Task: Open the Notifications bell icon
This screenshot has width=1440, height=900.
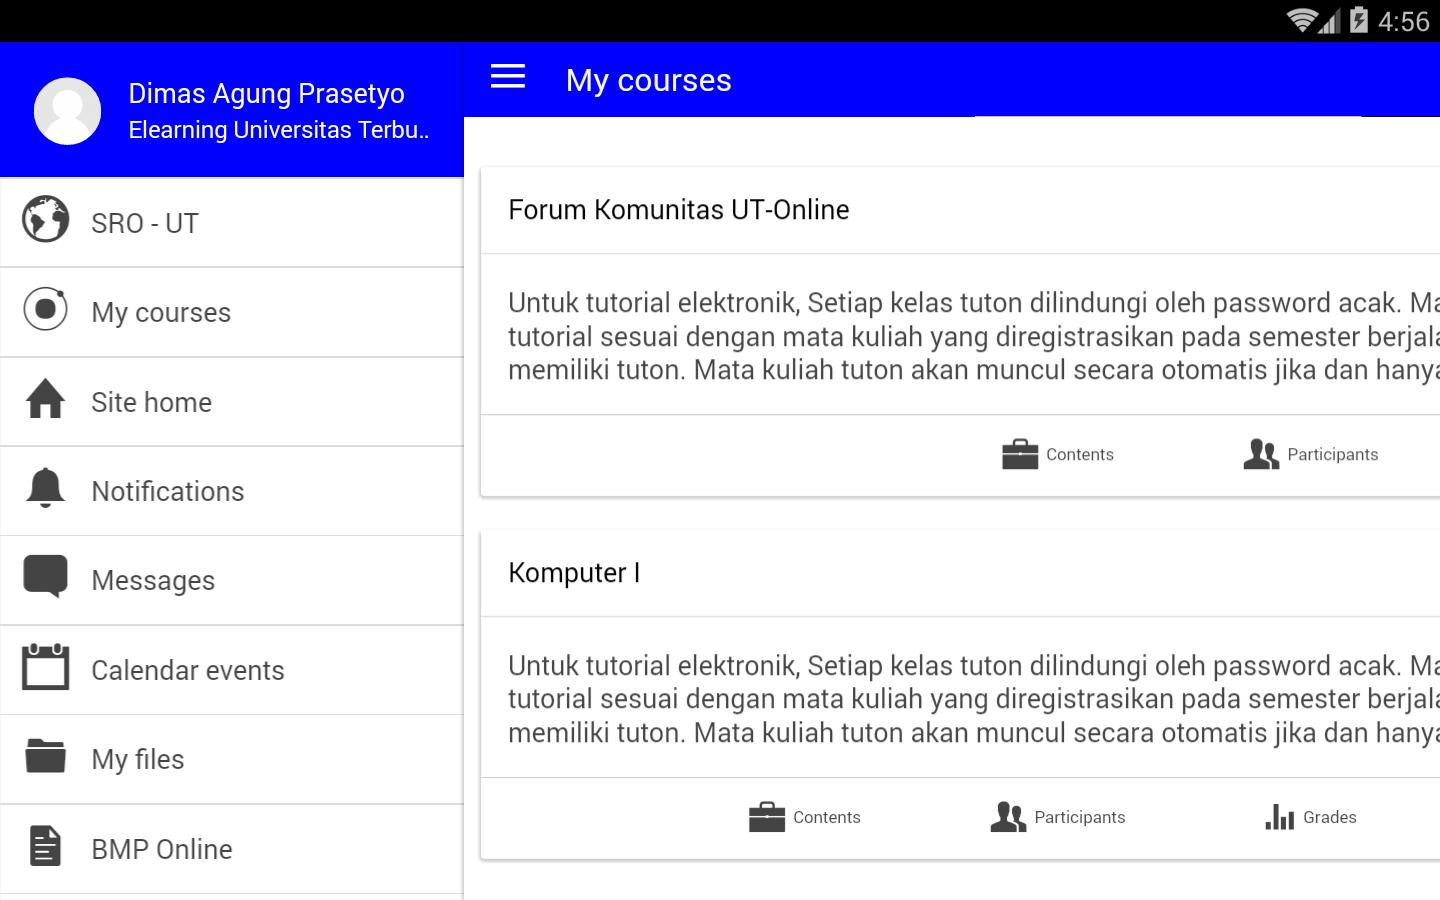Action: point(46,489)
